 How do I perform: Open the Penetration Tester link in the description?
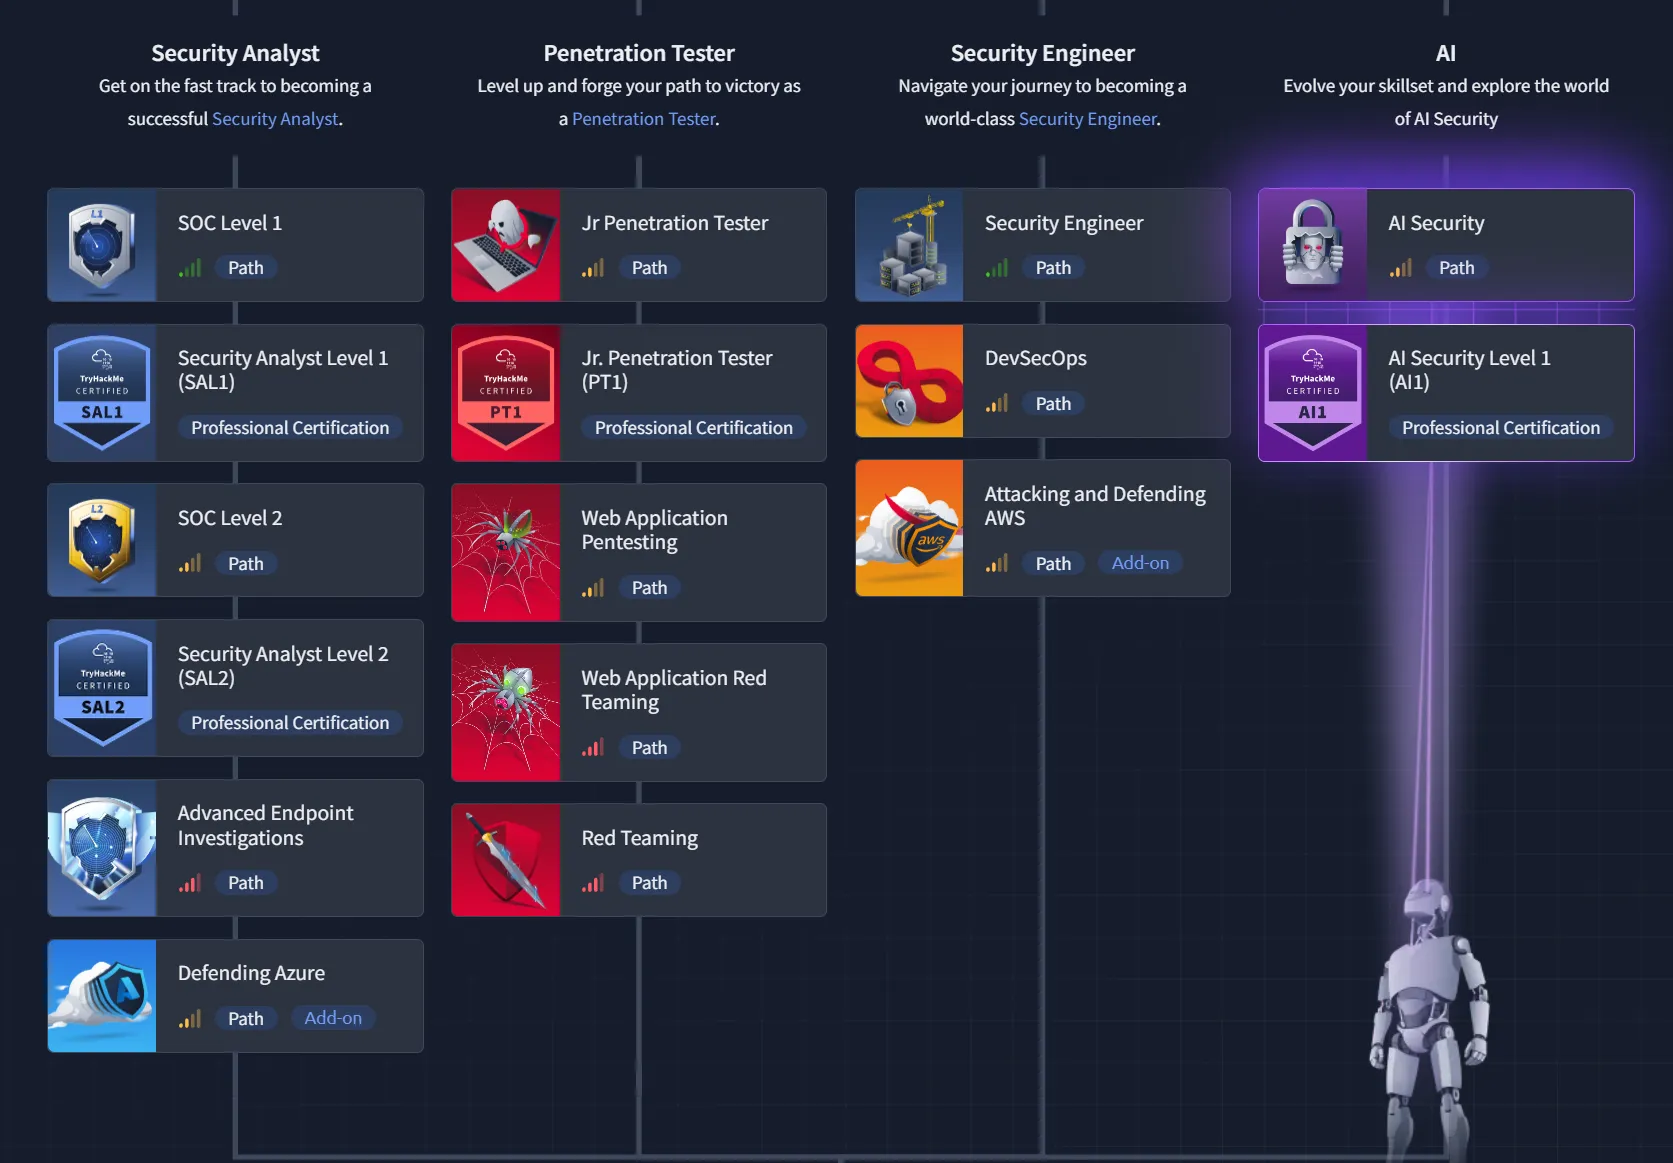(x=644, y=119)
